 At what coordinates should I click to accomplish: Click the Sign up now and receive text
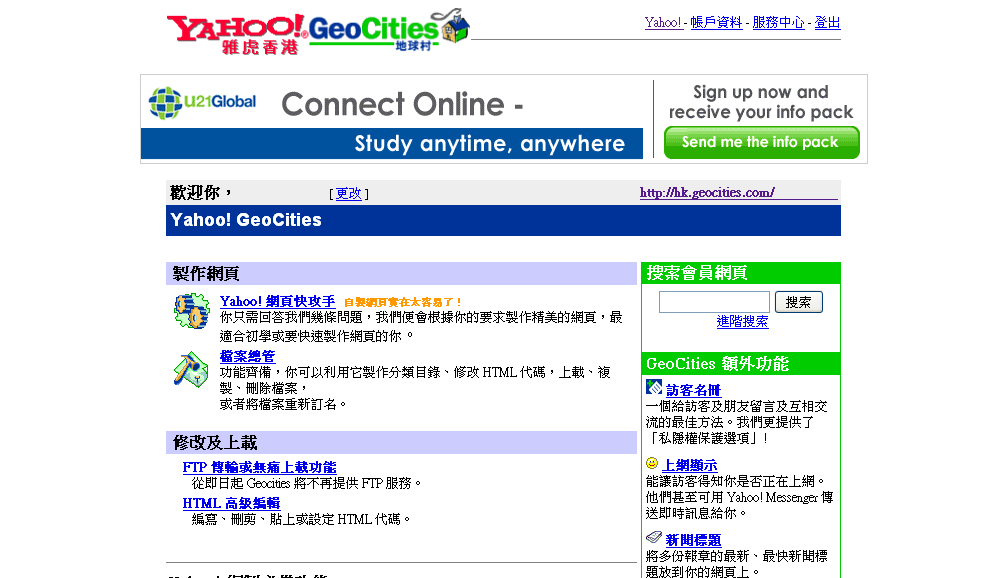coord(761,102)
